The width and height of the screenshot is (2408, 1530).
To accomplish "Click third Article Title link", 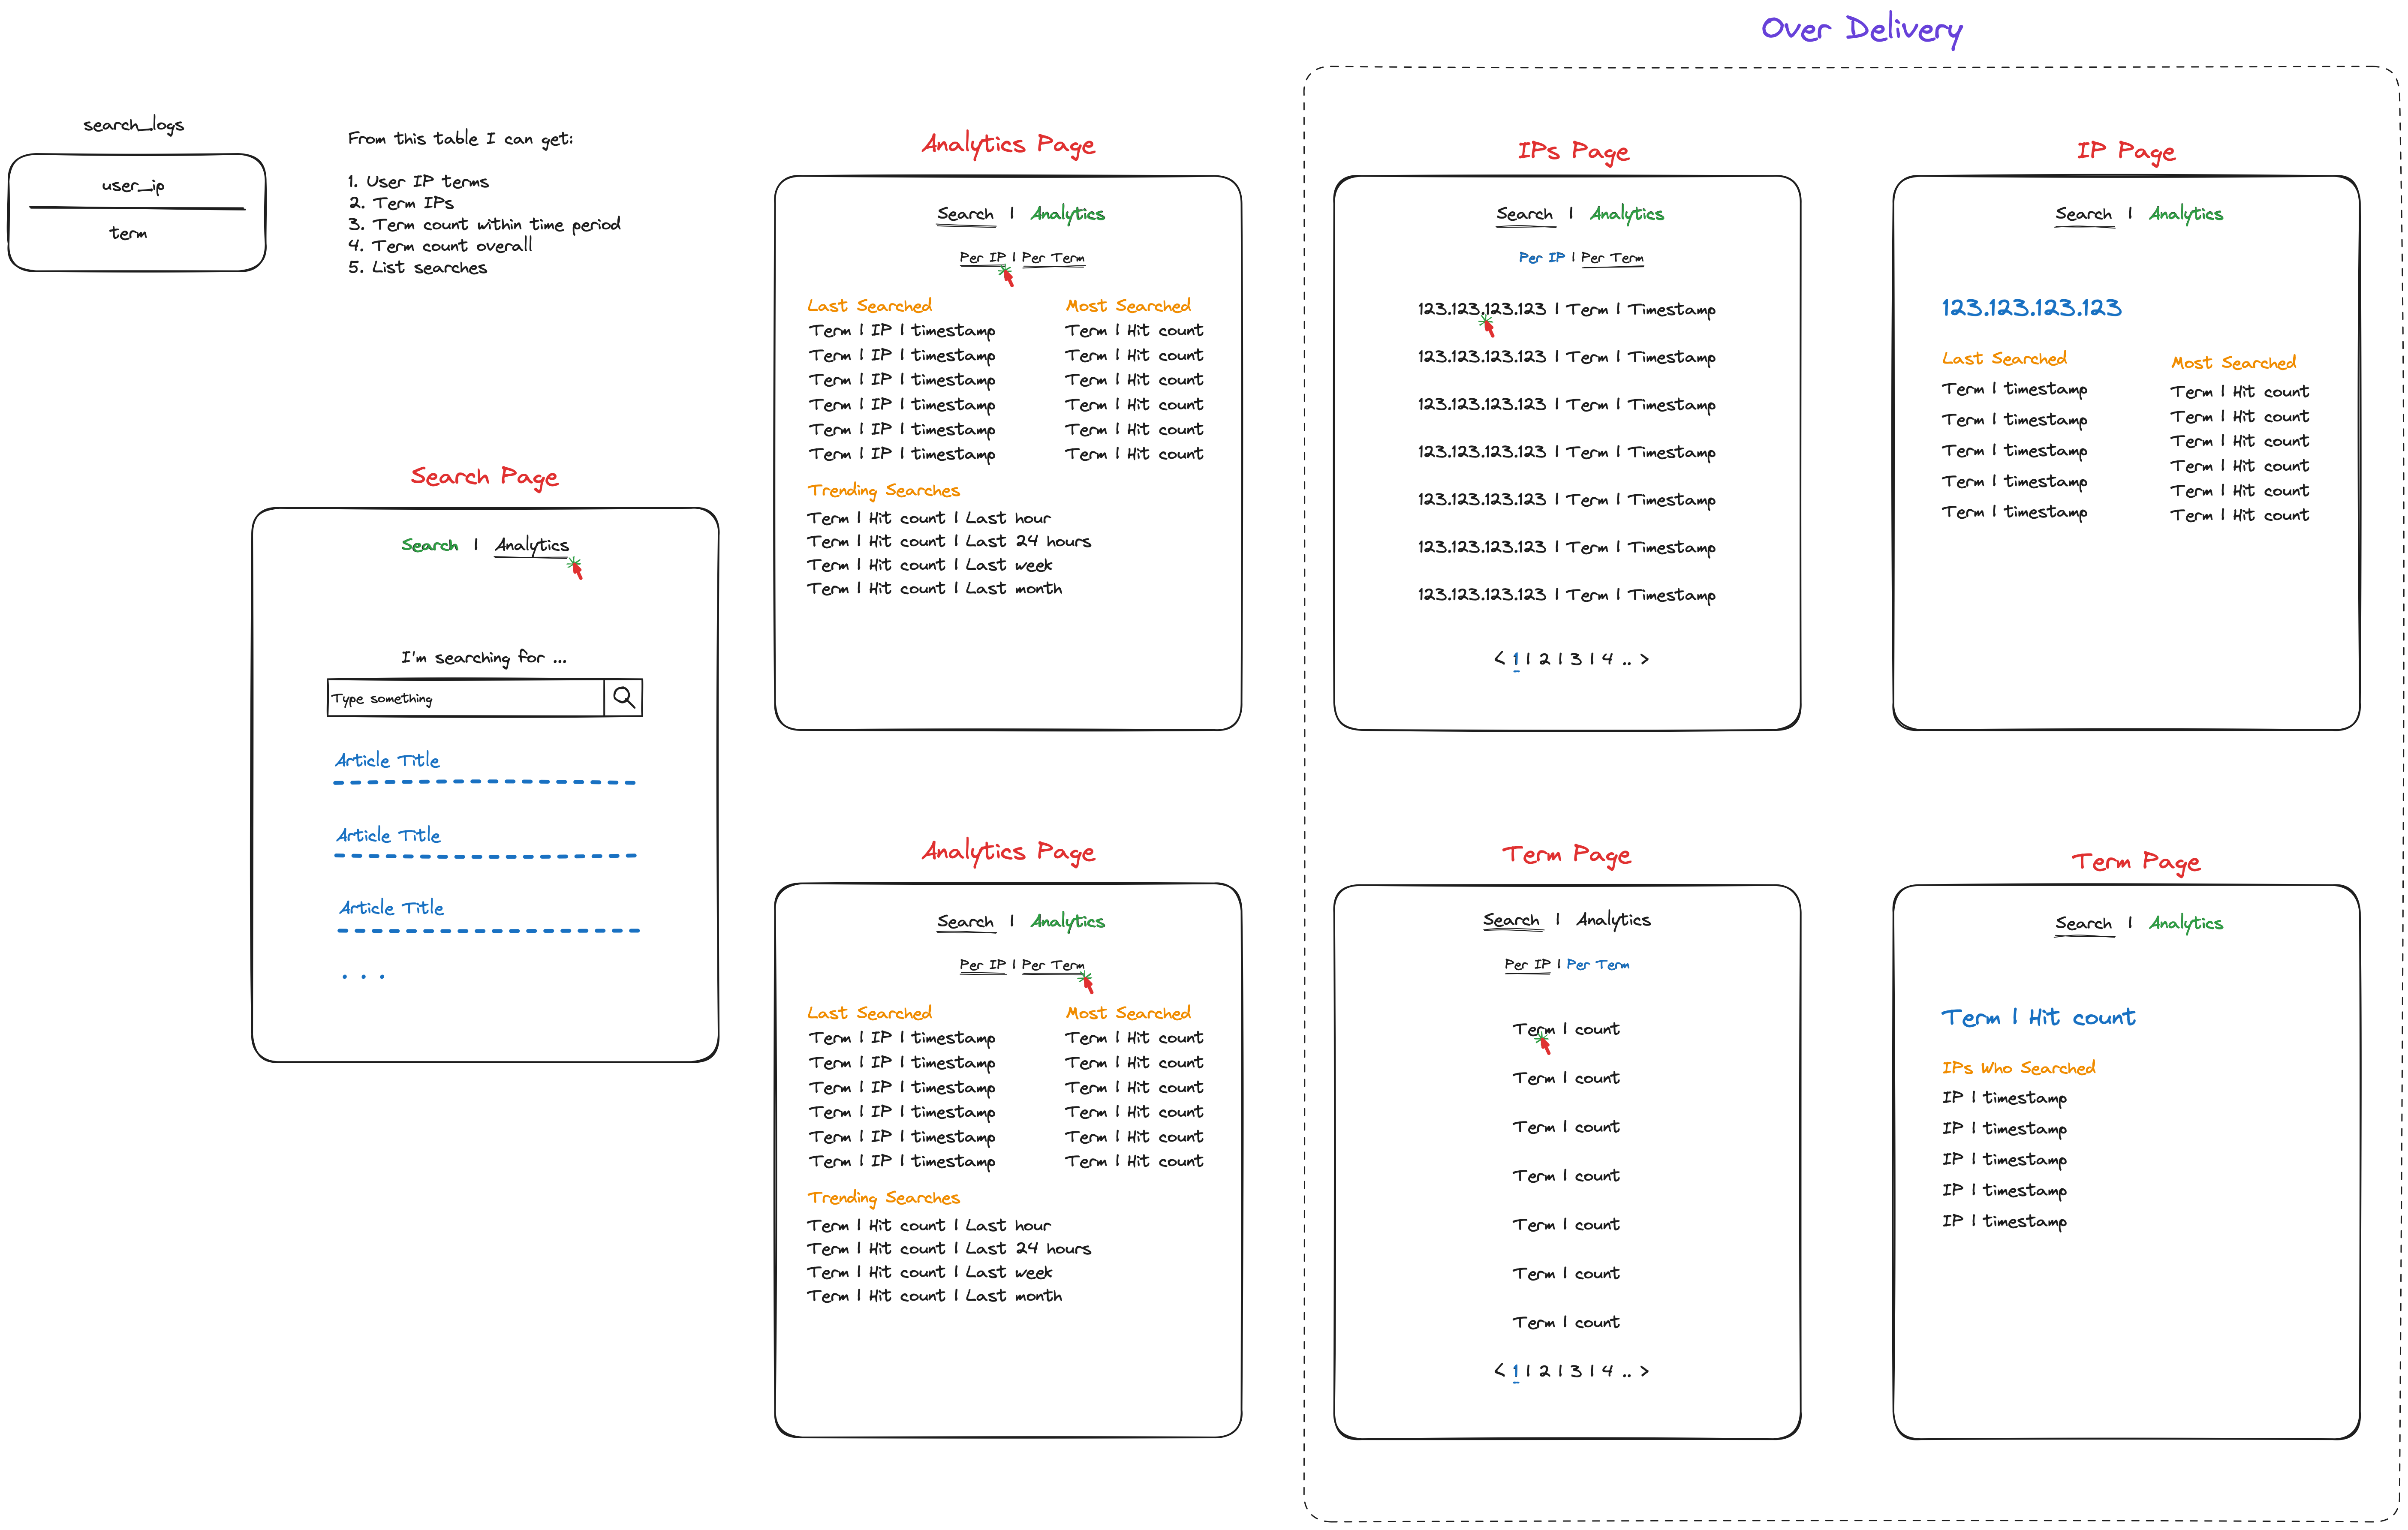I will 391,907.
